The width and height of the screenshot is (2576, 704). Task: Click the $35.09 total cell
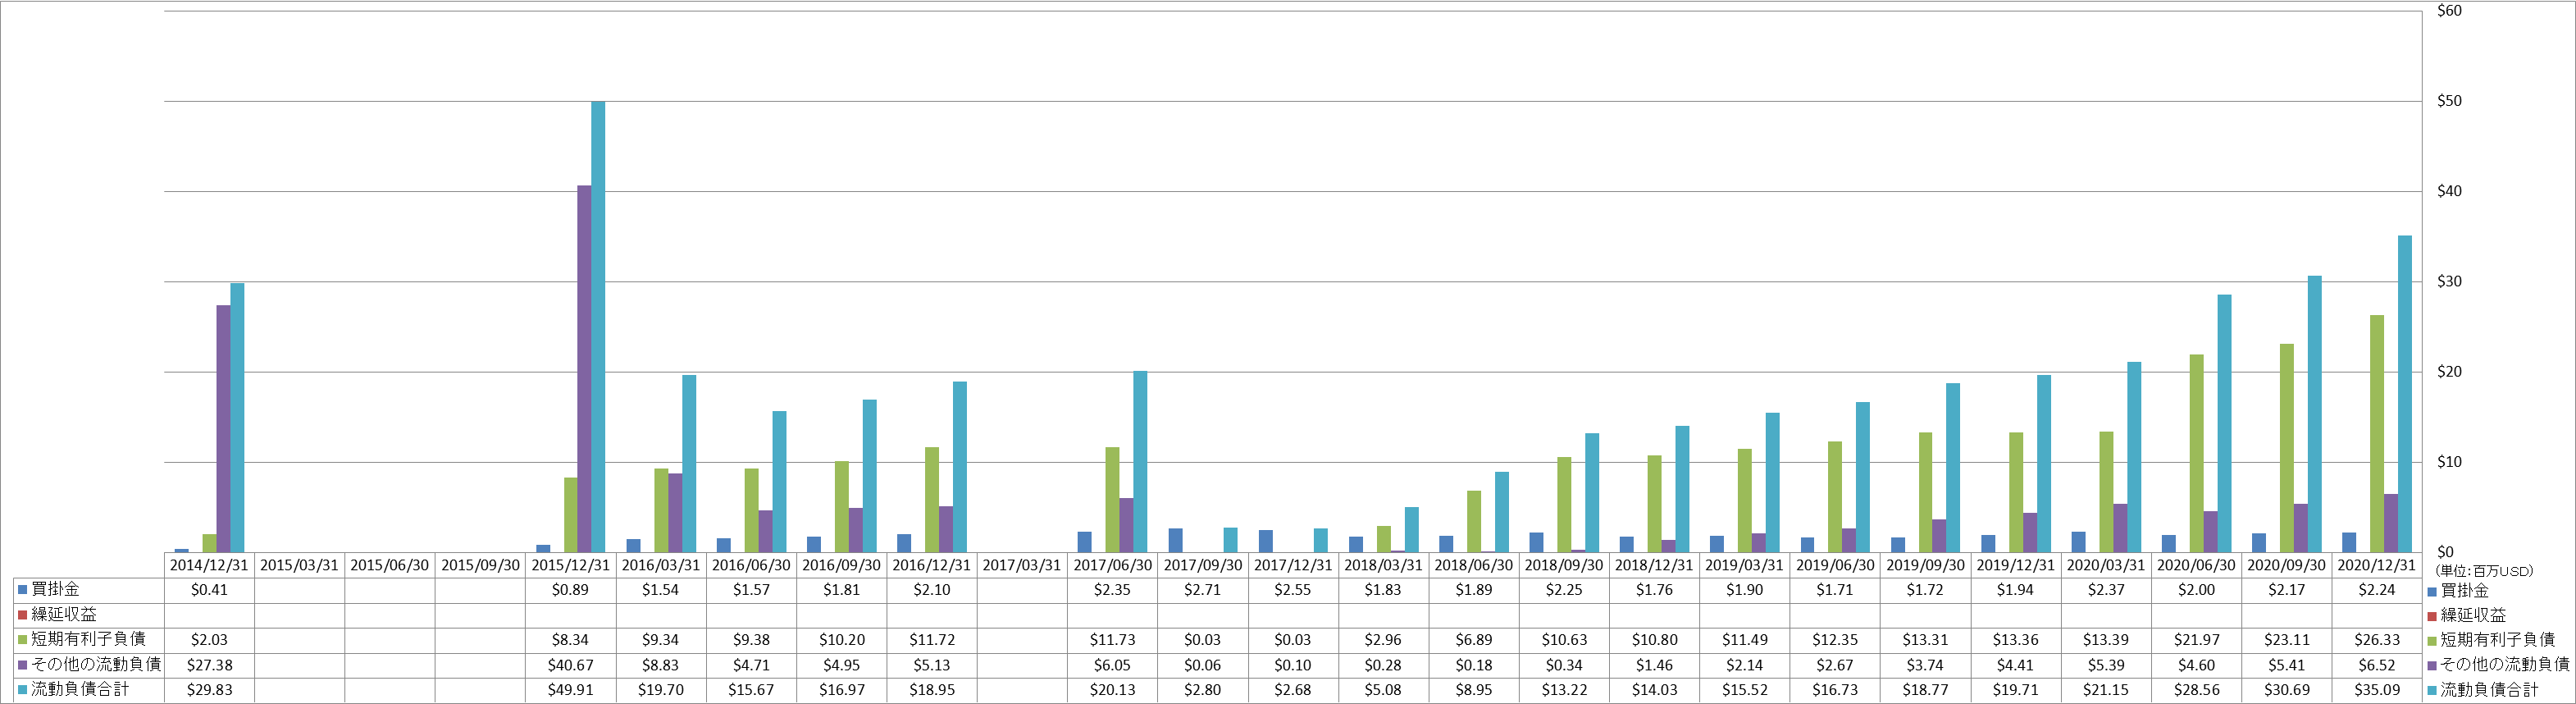pyautogui.click(x=2376, y=690)
